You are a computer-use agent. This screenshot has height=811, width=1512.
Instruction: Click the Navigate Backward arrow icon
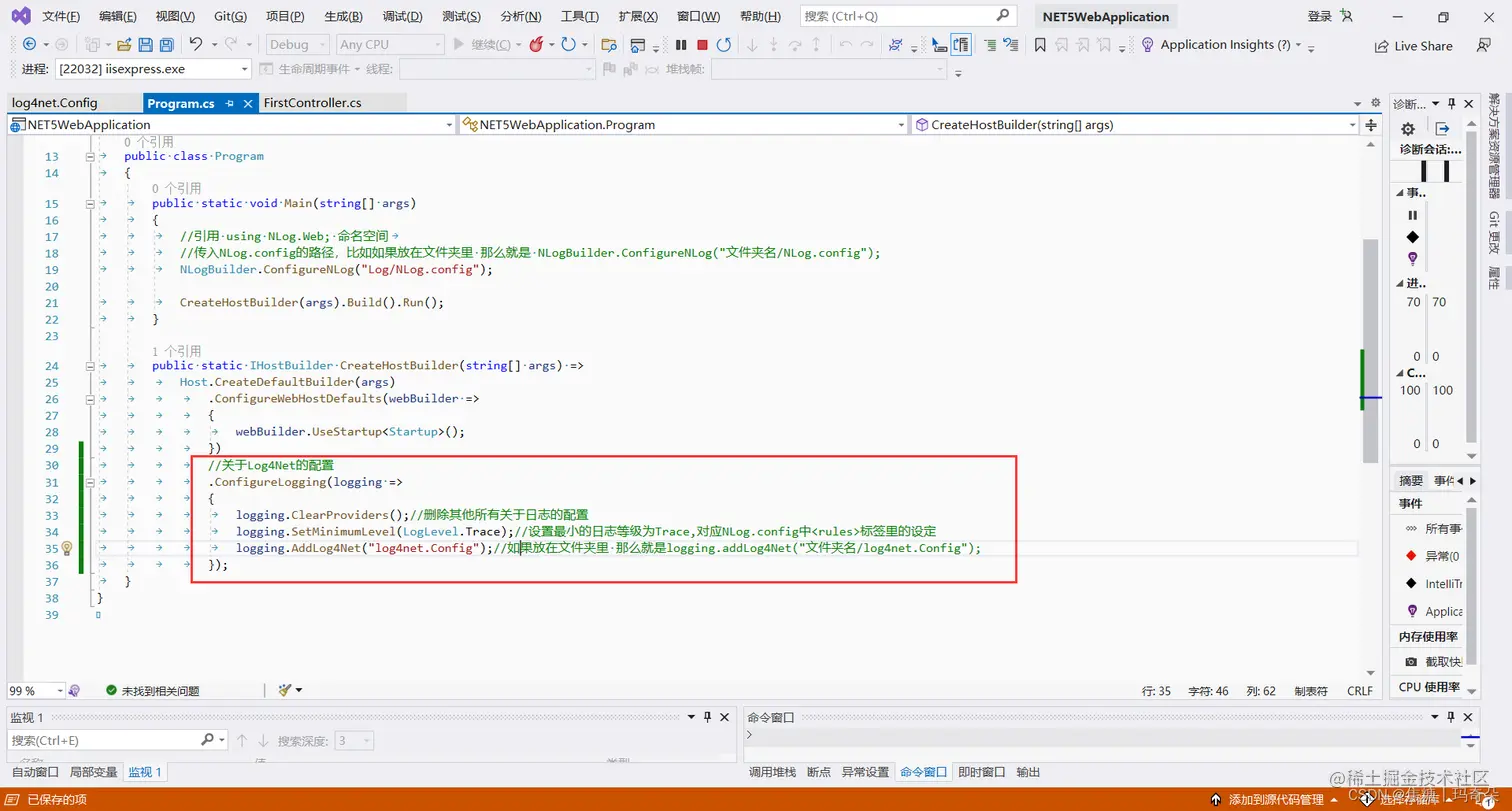(29, 44)
